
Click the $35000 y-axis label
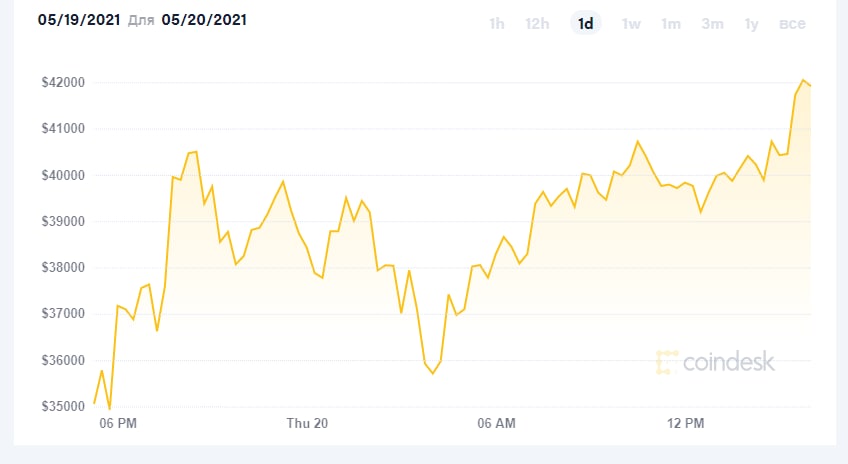pos(63,407)
